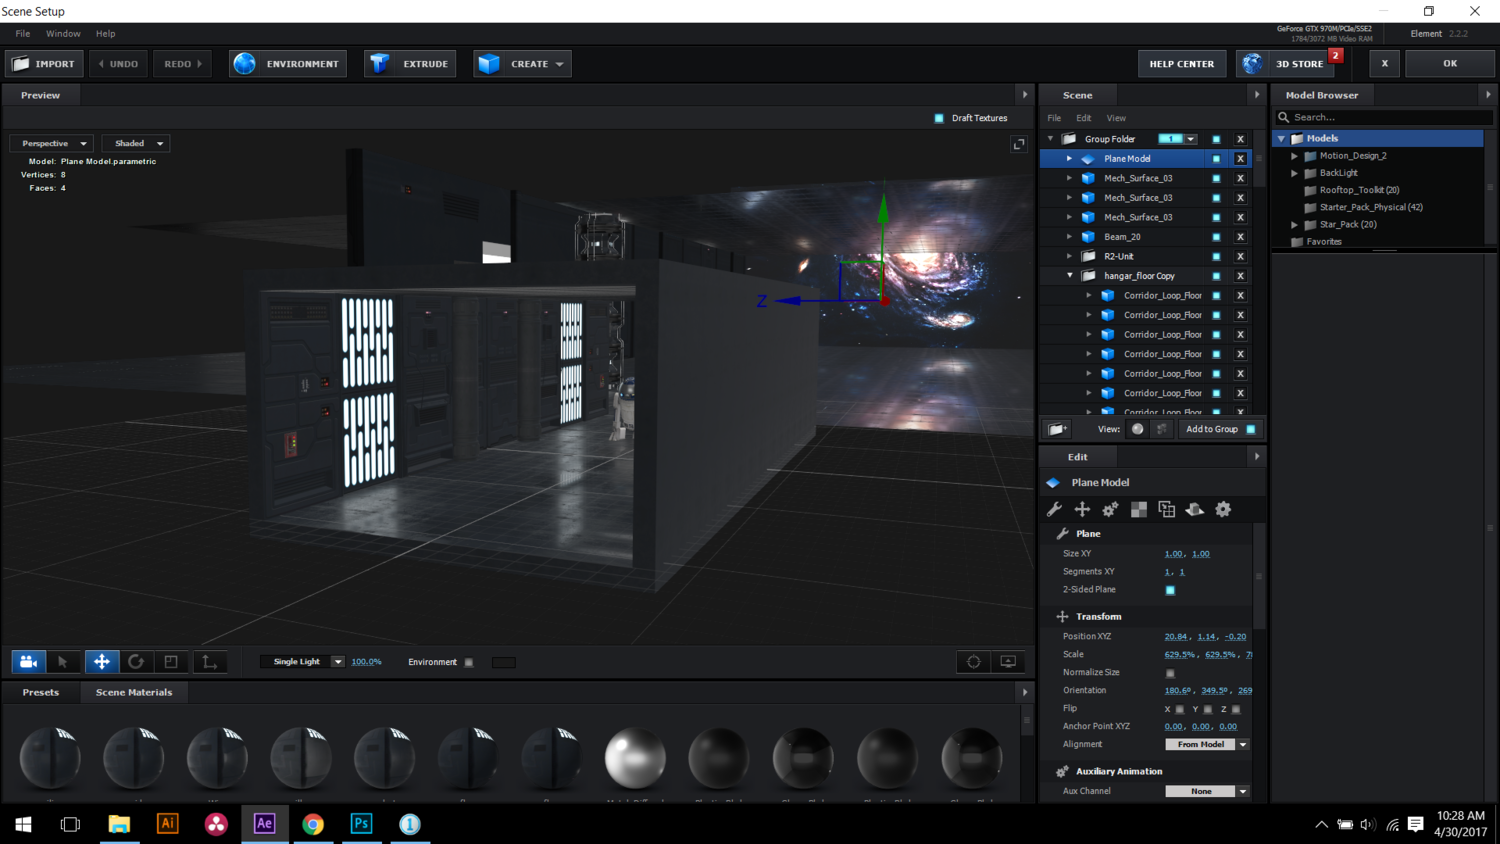Toggle the Draft Textures checkbox

coord(939,118)
